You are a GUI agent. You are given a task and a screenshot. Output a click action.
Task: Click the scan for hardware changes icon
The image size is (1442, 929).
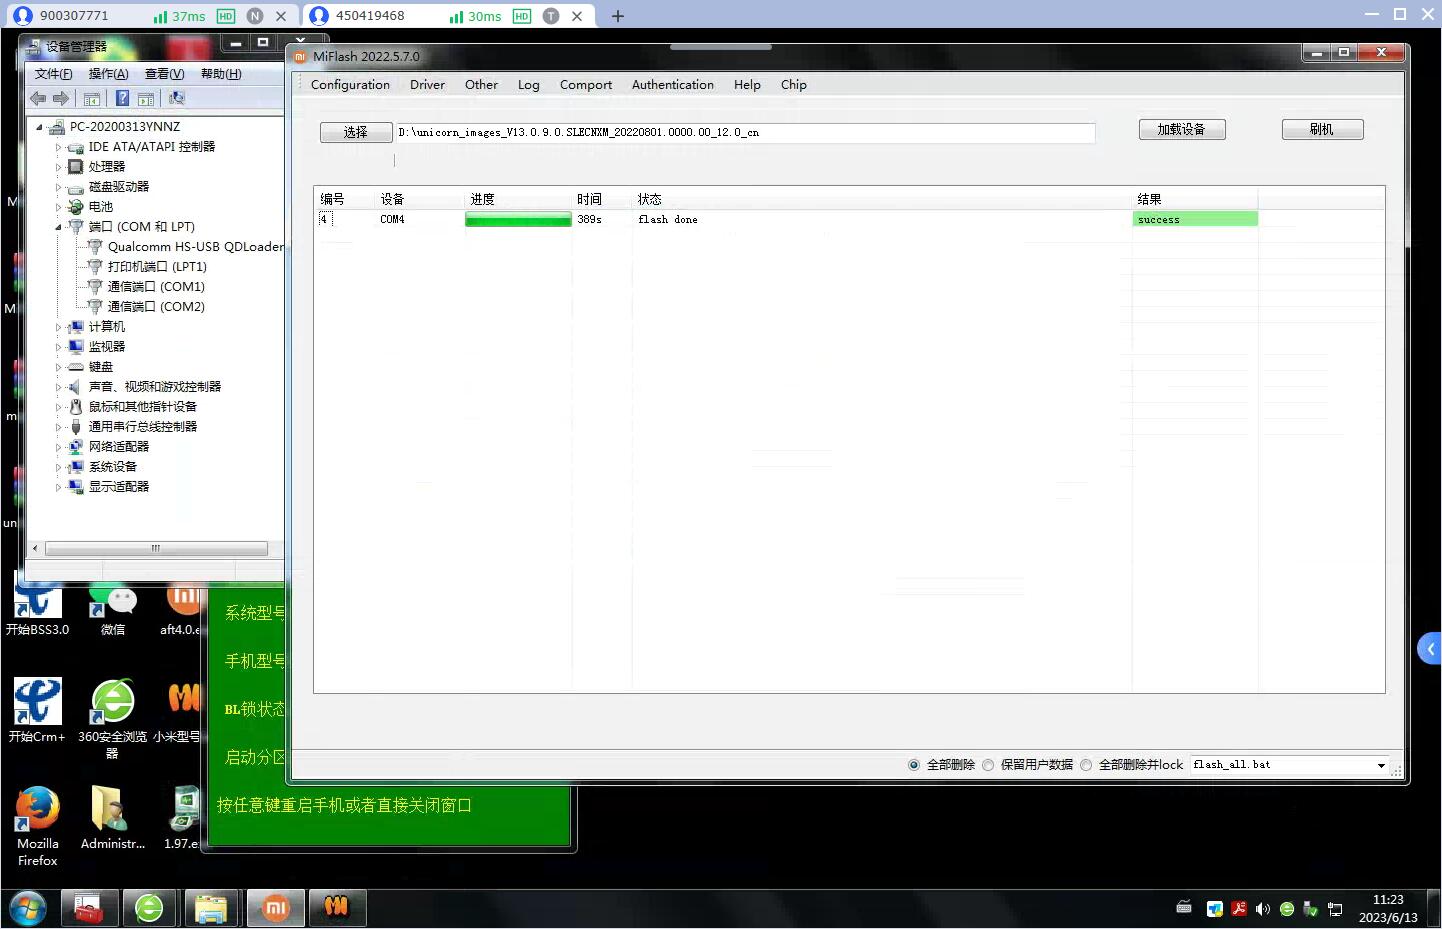click(177, 98)
